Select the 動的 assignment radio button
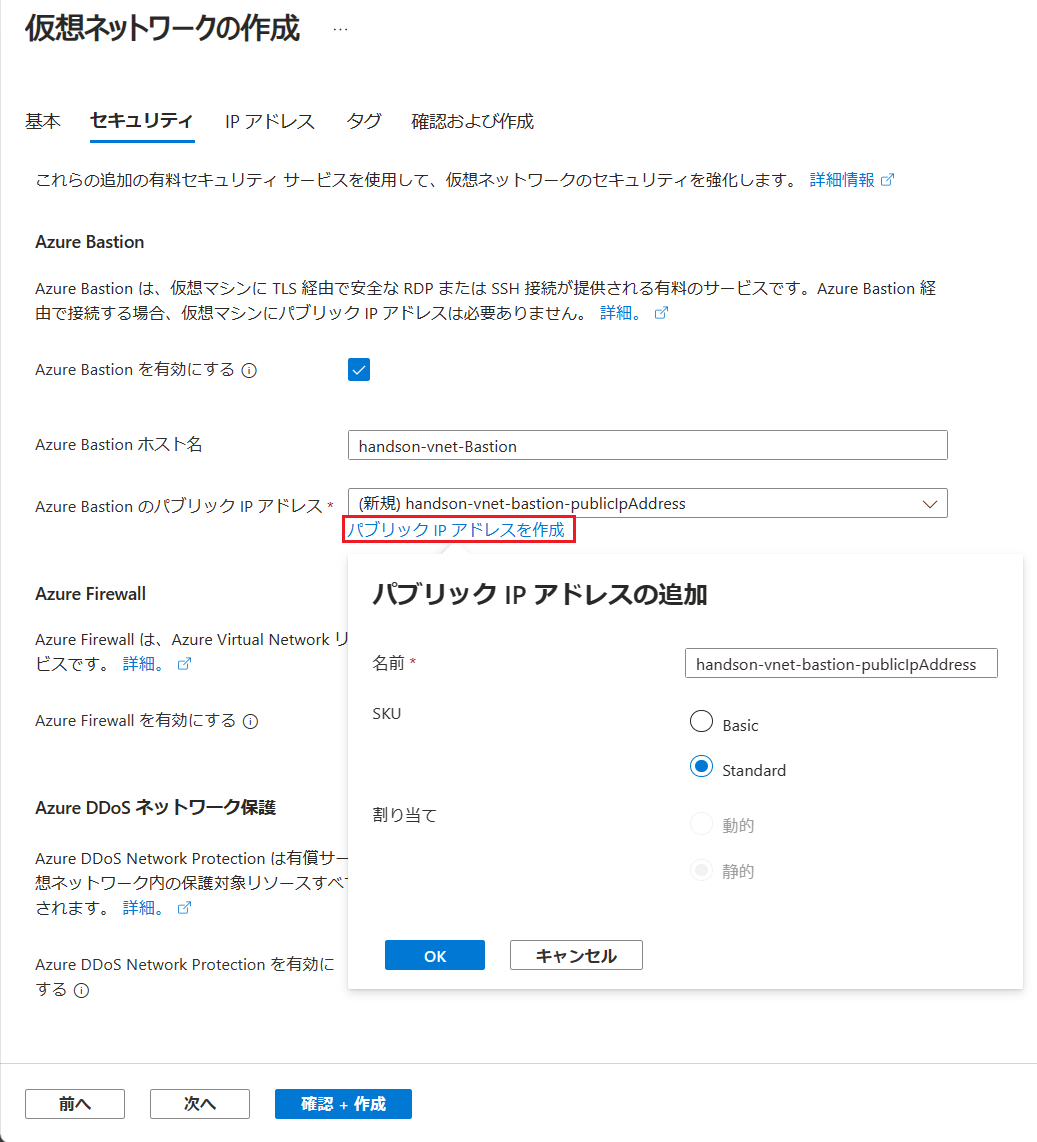 701,824
